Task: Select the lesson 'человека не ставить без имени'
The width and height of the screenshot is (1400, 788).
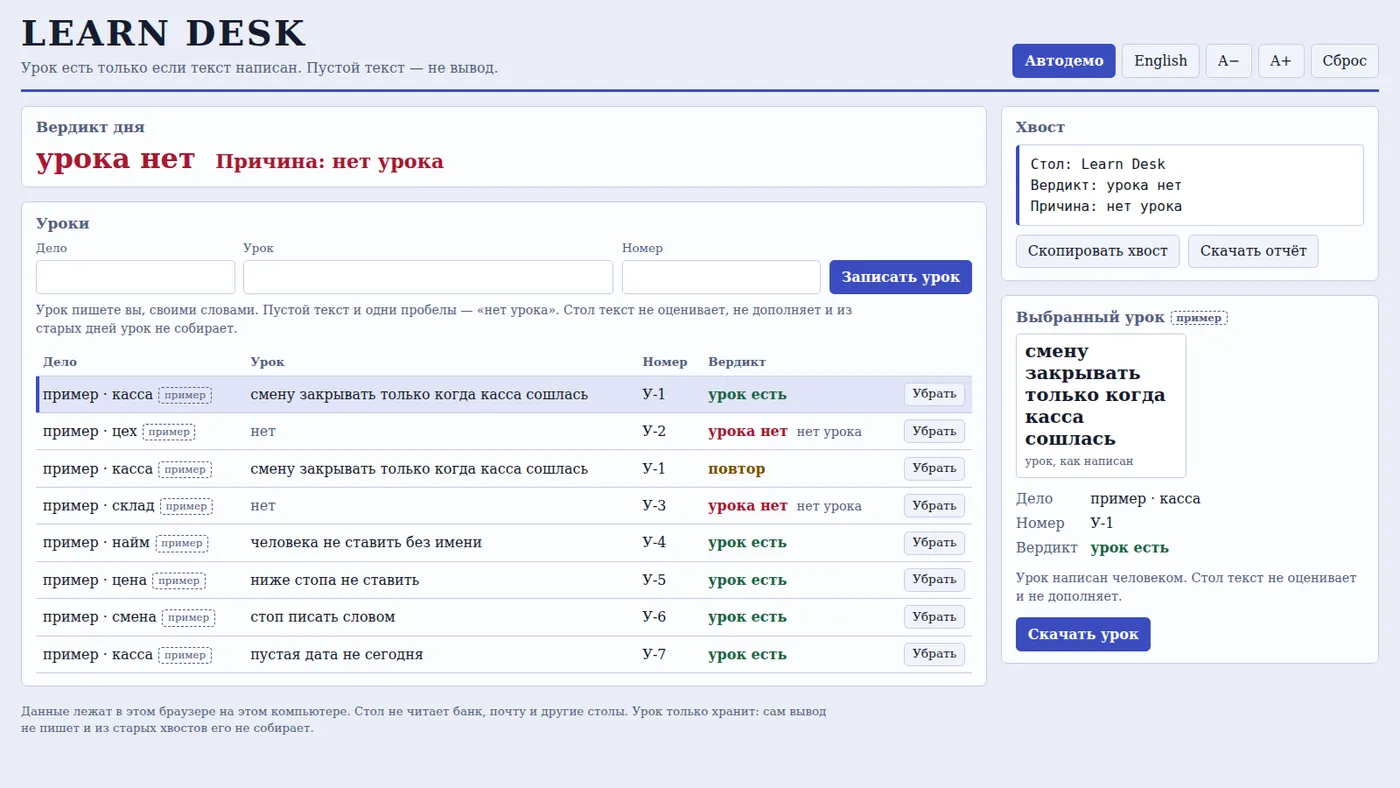Action: [x=366, y=543]
